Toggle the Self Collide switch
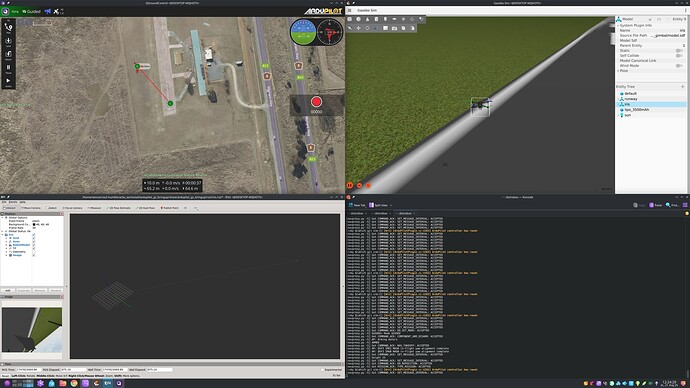 [679, 55]
